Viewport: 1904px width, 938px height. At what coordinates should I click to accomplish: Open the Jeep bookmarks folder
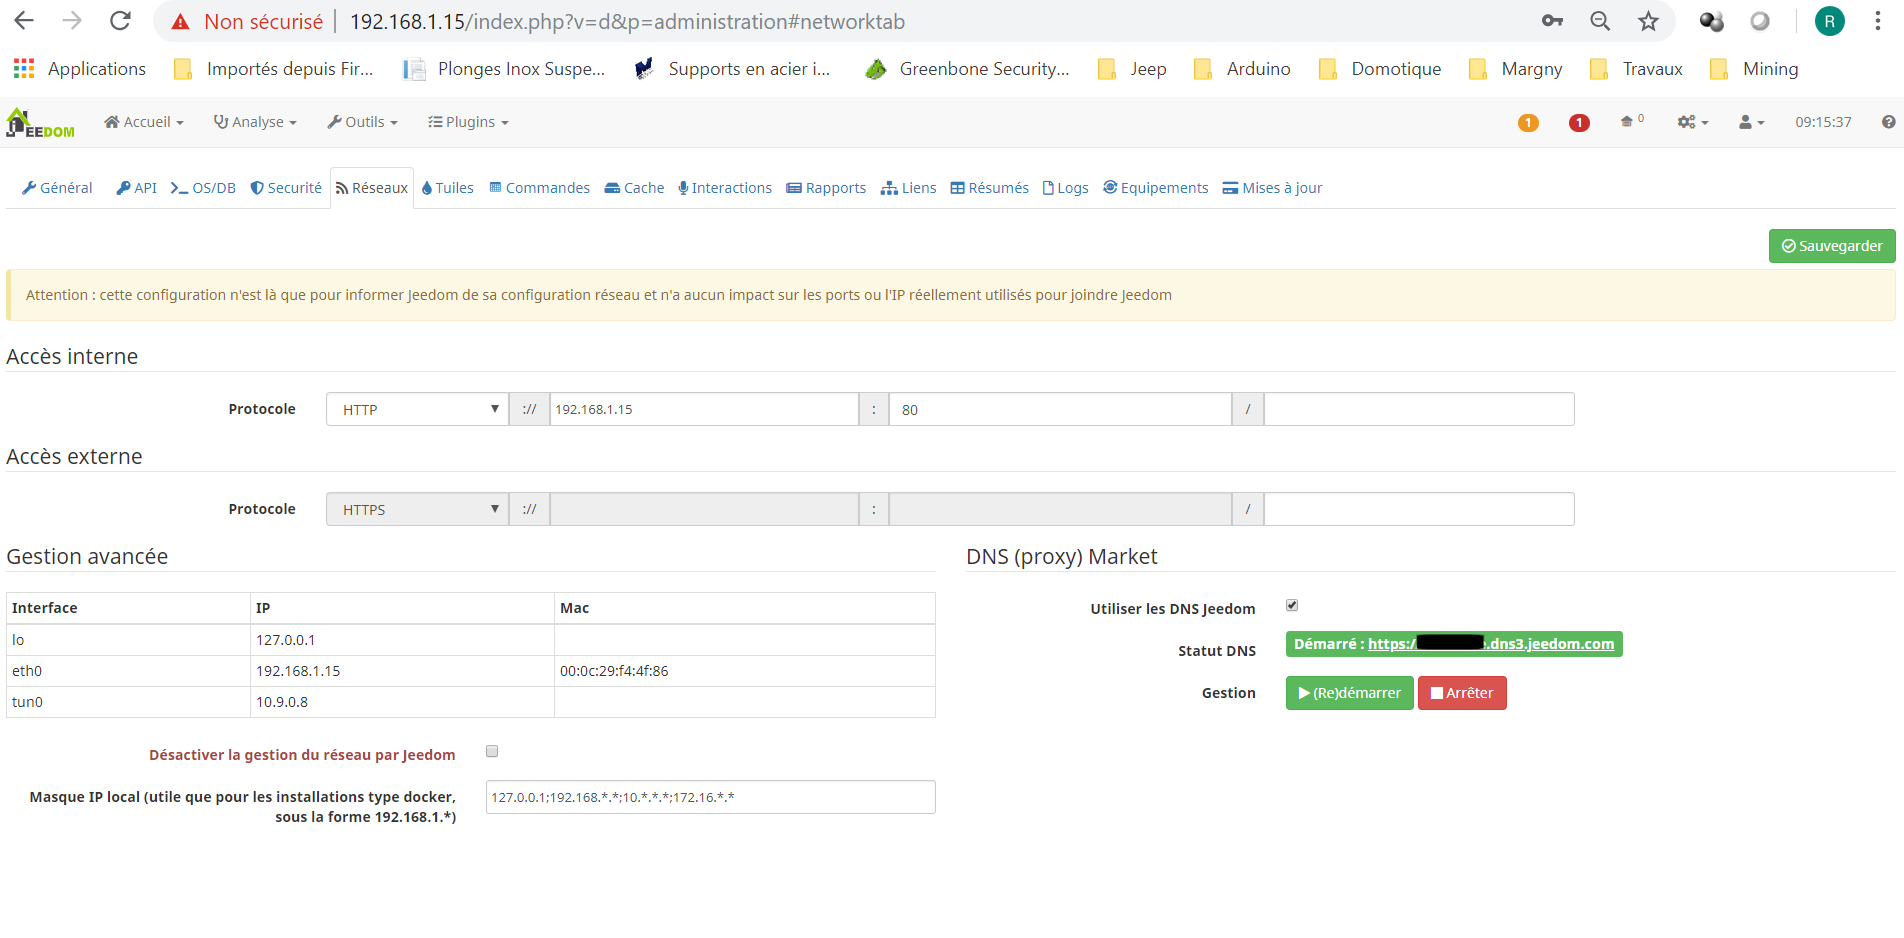point(1132,69)
